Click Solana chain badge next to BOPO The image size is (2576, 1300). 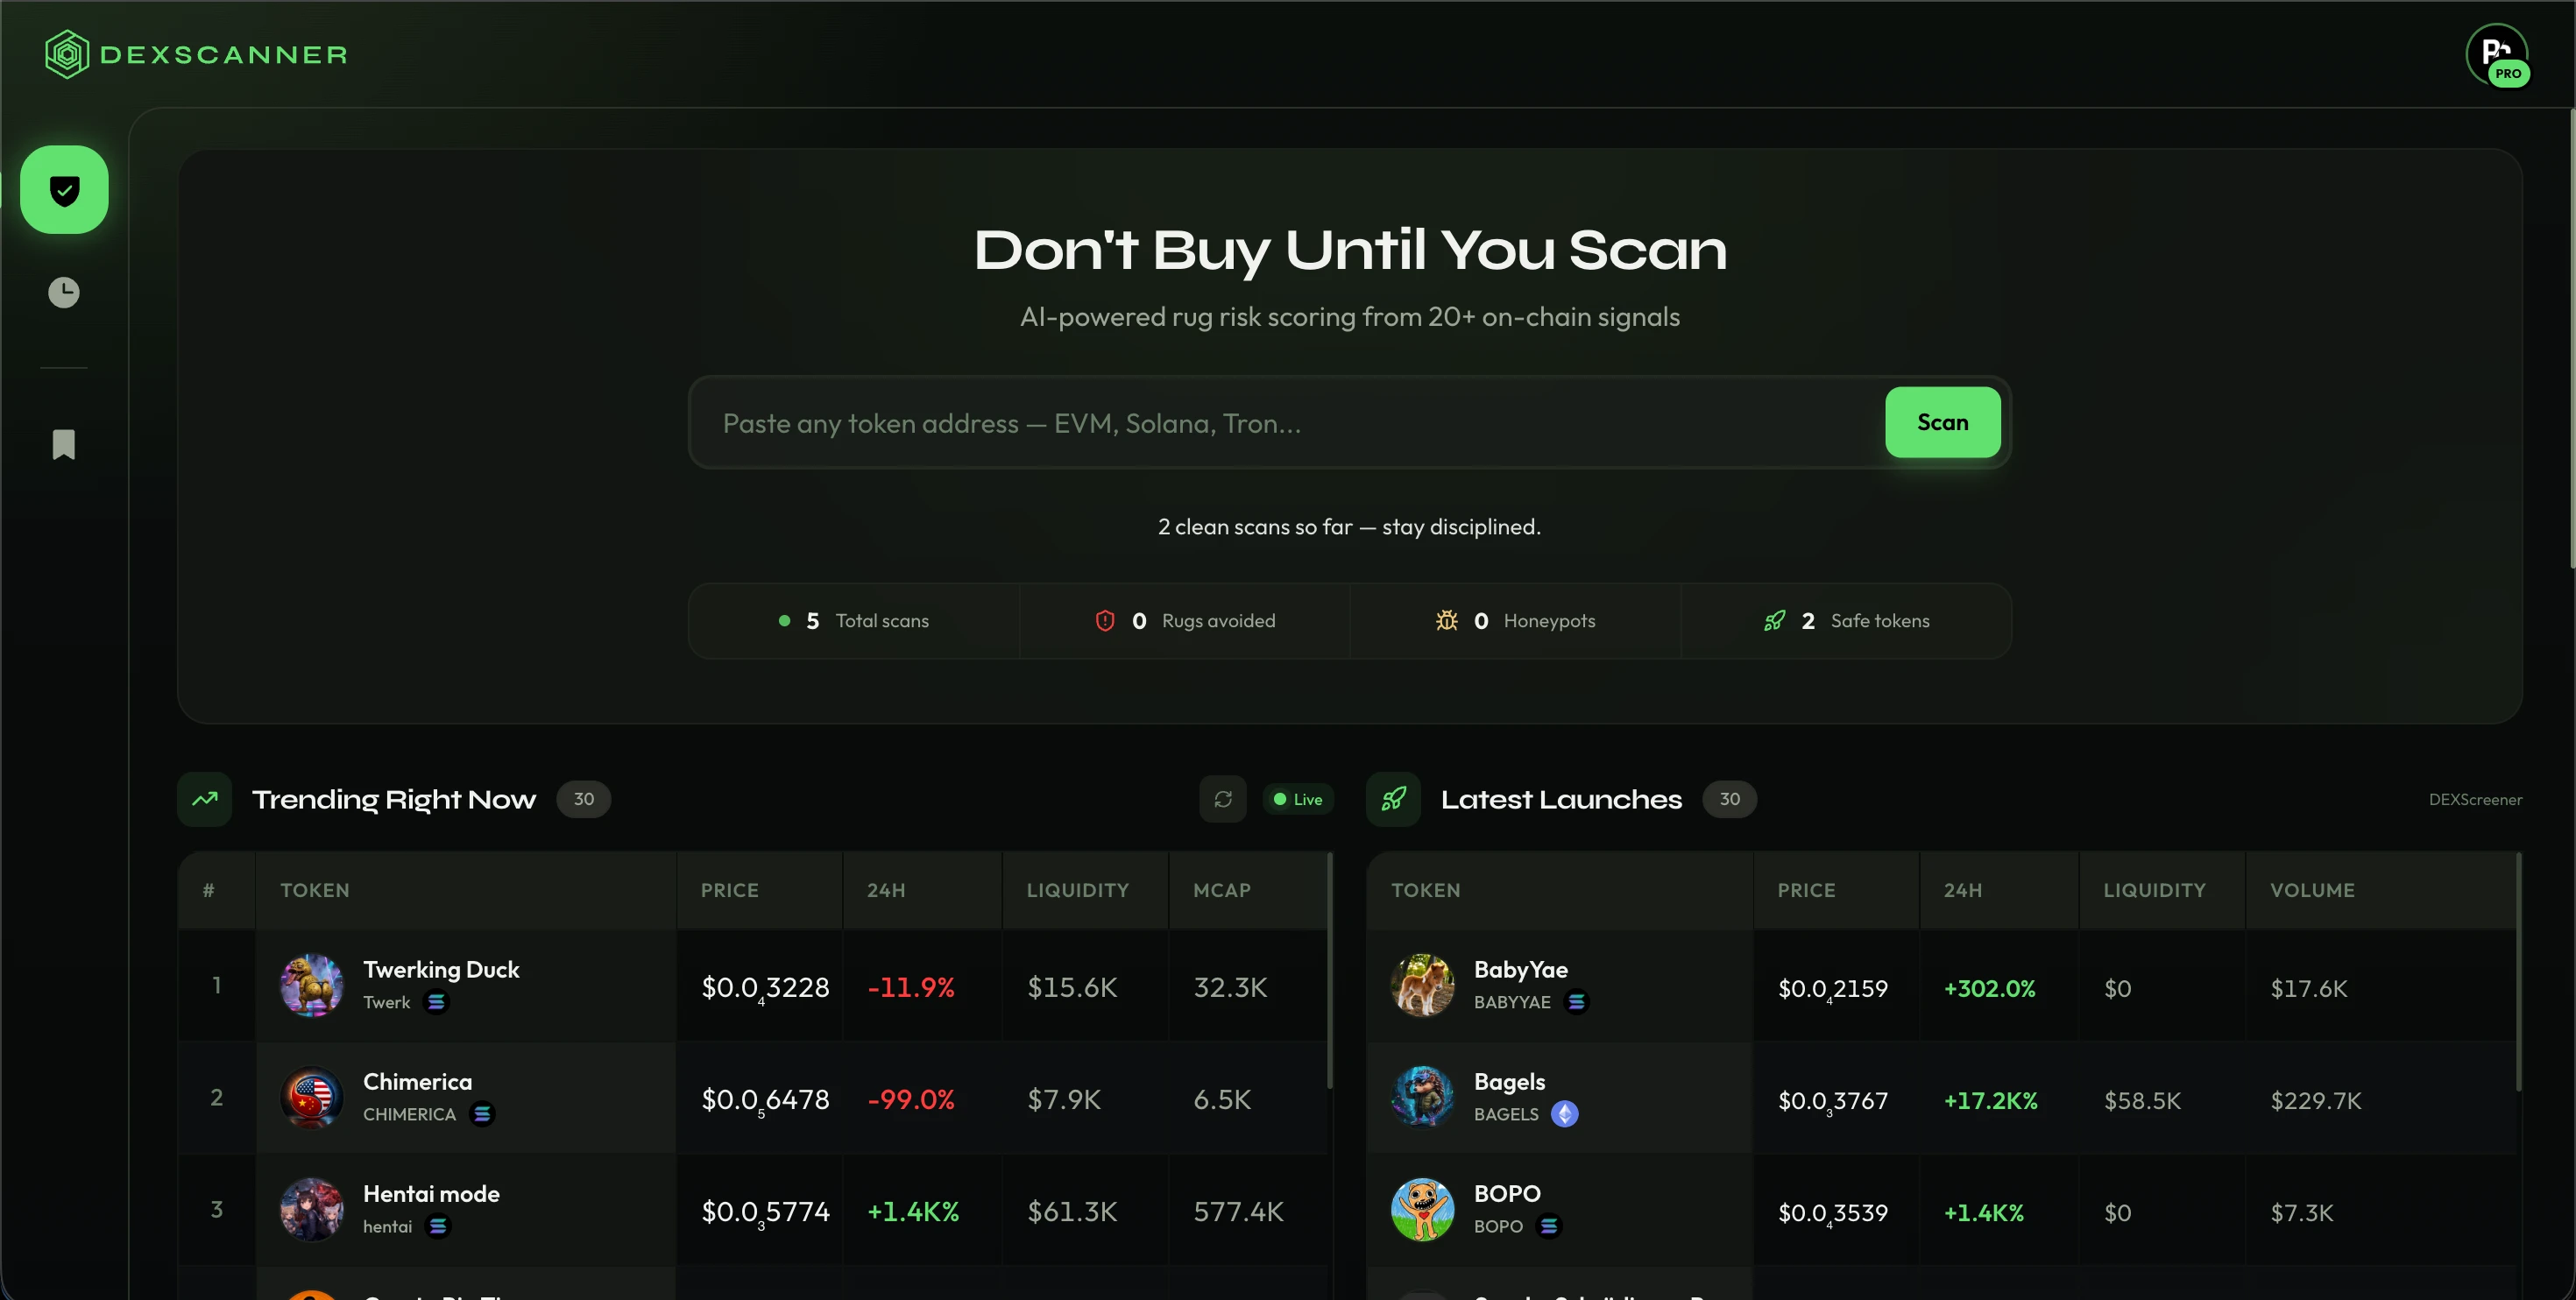pyautogui.click(x=1549, y=1225)
